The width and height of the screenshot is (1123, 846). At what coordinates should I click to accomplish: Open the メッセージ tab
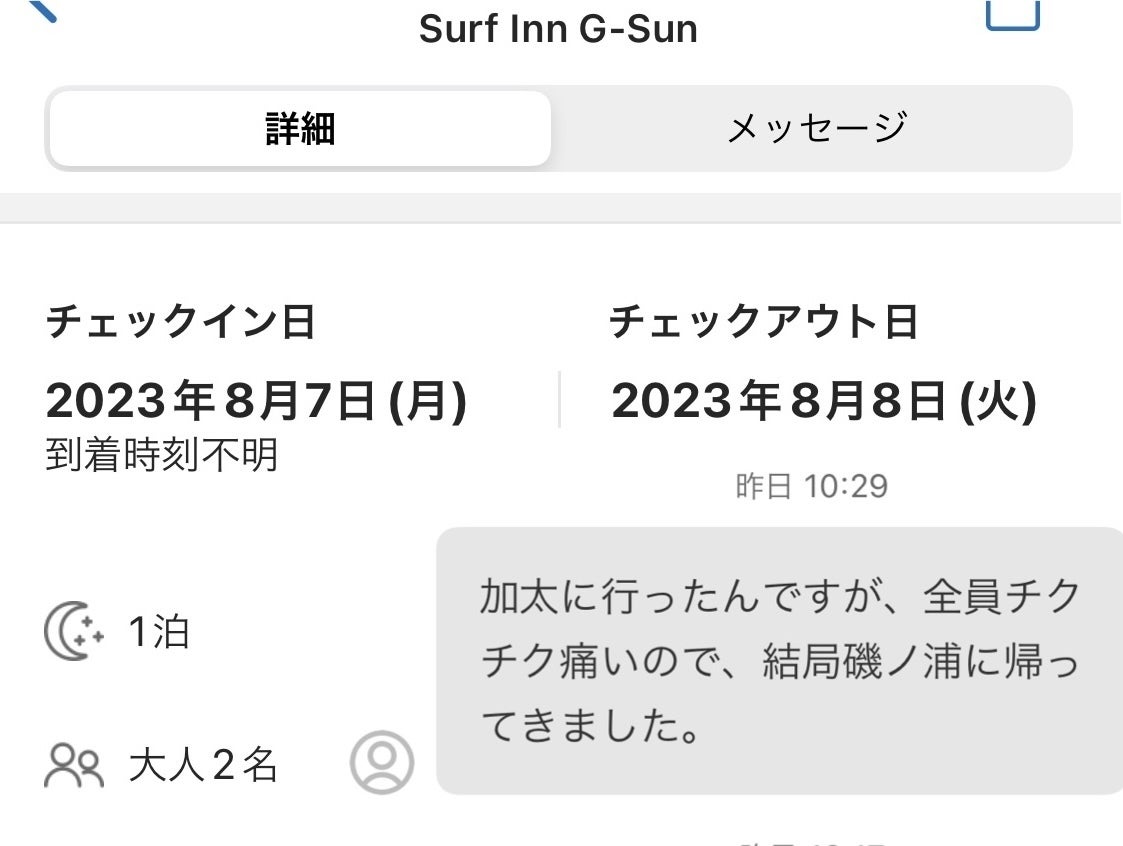coord(815,129)
